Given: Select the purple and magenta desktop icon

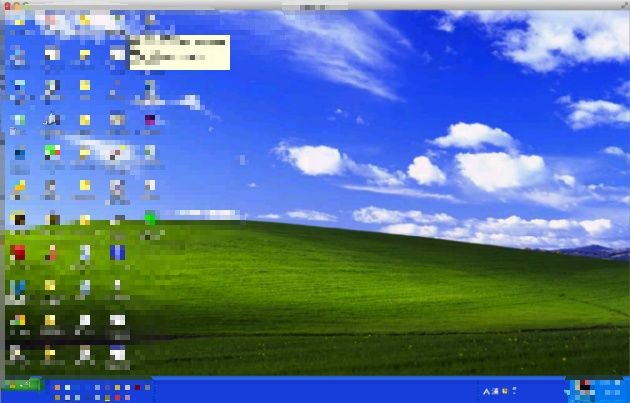Looking at the screenshot, I should pyautogui.click(x=150, y=120).
